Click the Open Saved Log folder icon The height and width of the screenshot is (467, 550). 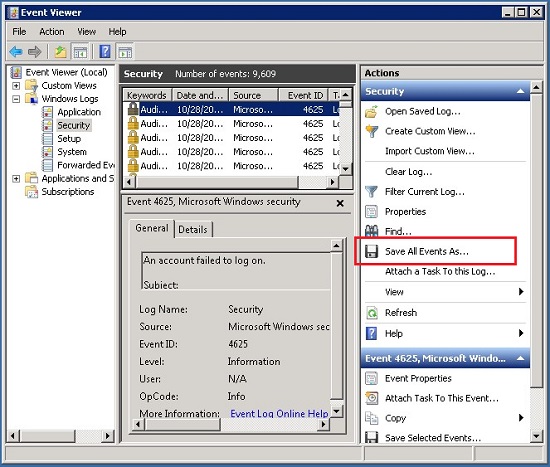pyautogui.click(x=371, y=112)
